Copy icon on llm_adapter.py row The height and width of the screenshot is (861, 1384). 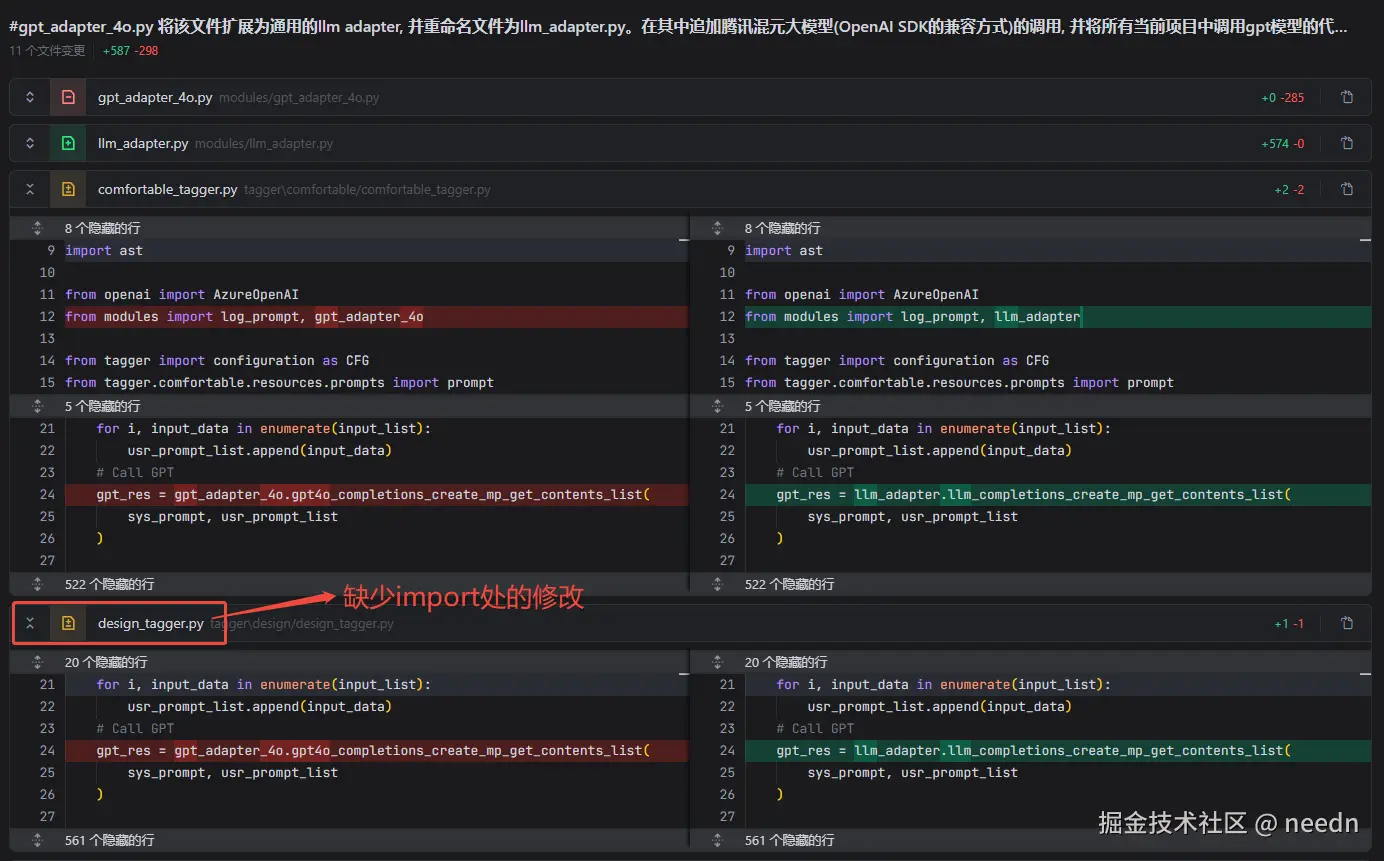[1347, 144]
